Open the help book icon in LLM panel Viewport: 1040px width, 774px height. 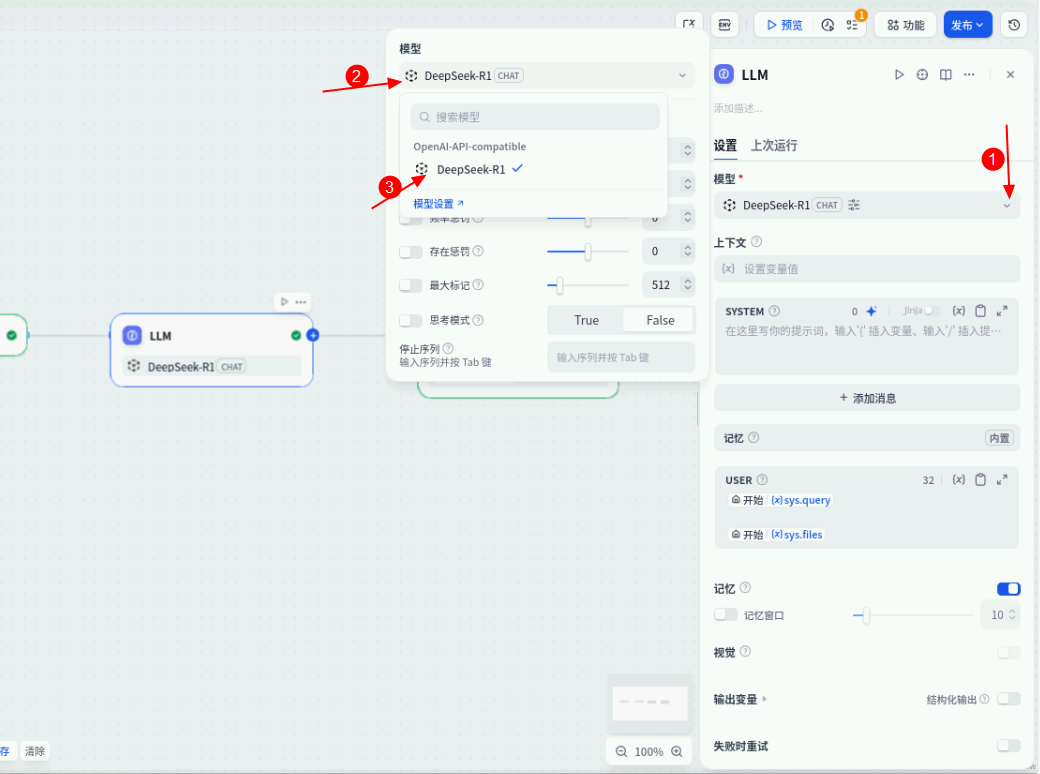tap(946, 74)
